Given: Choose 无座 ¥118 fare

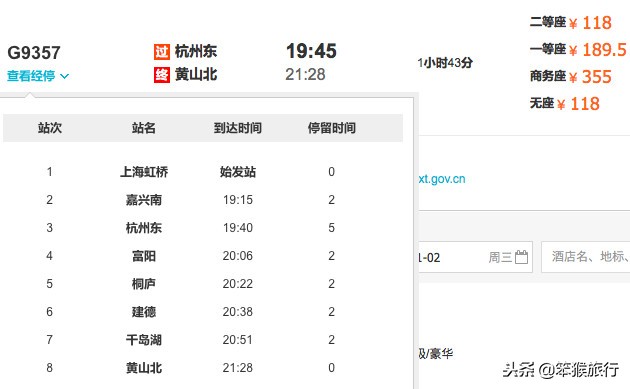Looking at the screenshot, I should click(x=565, y=104).
